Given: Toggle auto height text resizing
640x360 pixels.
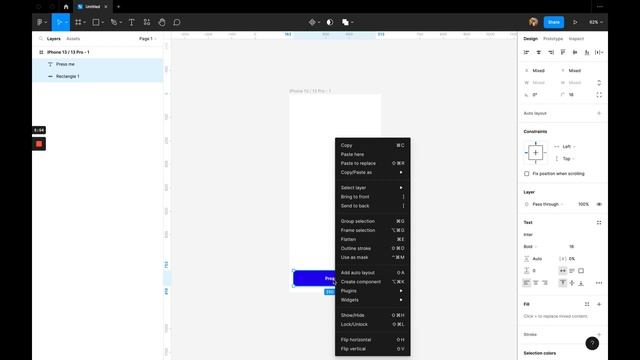Looking at the screenshot, I should point(572,271).
